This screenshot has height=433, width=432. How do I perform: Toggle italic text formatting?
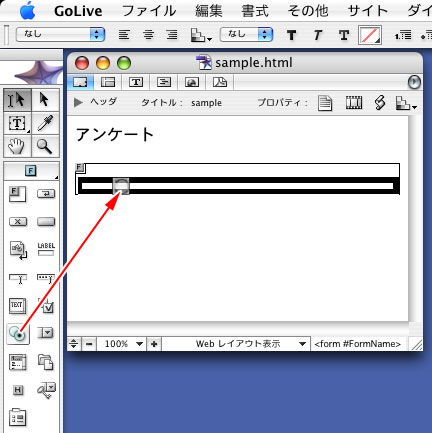click(x=317, y=35)
